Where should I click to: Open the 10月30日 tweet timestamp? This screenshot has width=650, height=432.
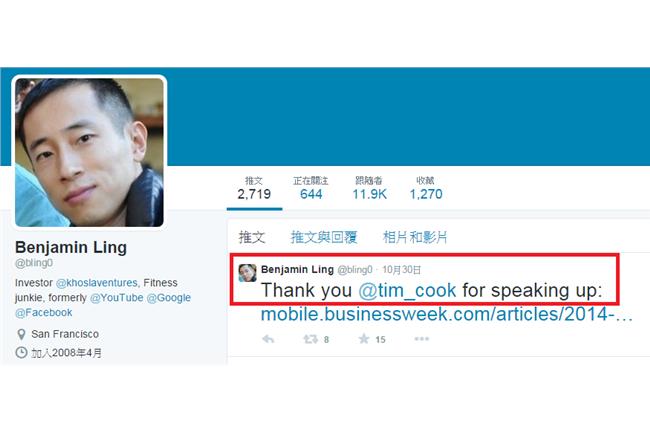(x=401, y=270)
